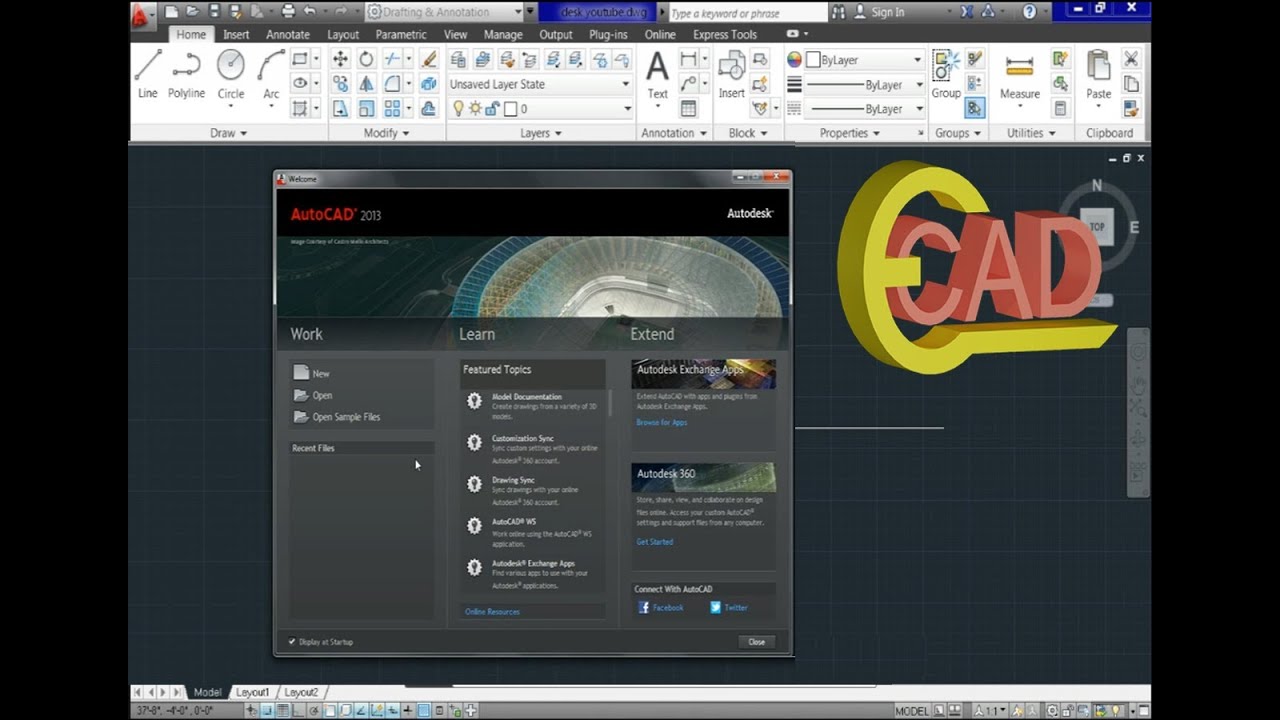Open the Manage ribbon tab
Screen dimensions: 1280x720
coord(503,34)
